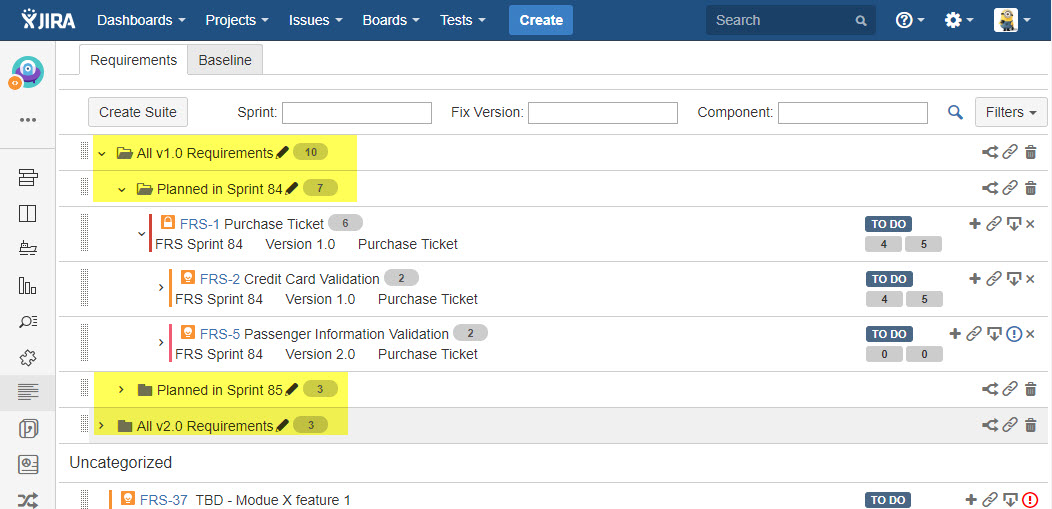Run the search magnifier next to Component
Image resolution: width=1052 pixels, height=509 pixels.
(x=955, y=113)
